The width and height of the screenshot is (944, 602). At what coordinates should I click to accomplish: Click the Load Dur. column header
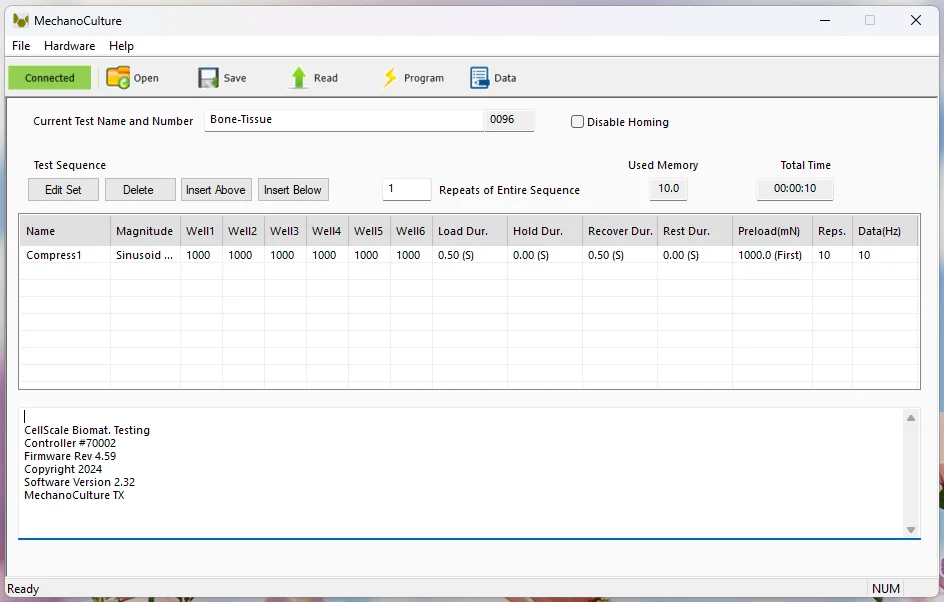(x=470, y=231)
